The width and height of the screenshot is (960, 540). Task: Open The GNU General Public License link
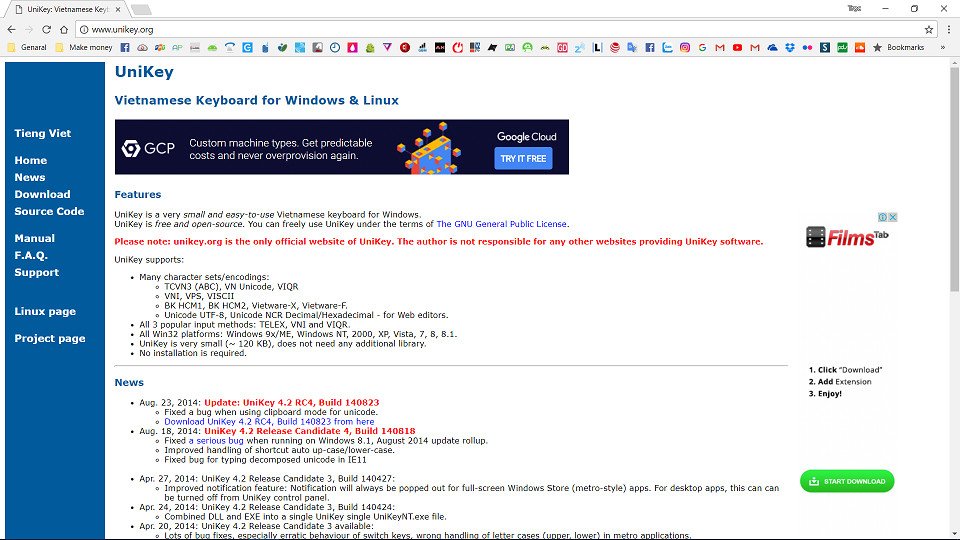tap(501, 224)
